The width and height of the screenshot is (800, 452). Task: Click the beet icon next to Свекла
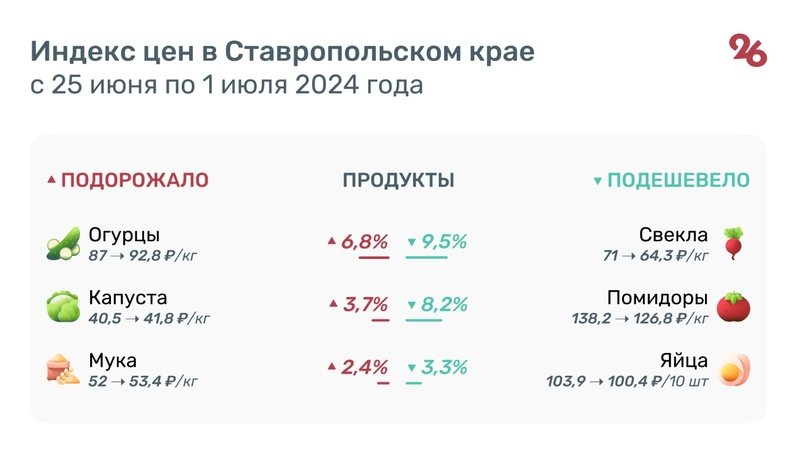[x=734, y=244]
